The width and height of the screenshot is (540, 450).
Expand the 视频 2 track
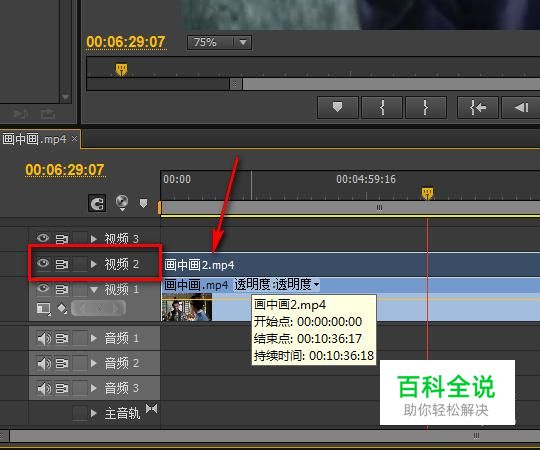[94, 264]
